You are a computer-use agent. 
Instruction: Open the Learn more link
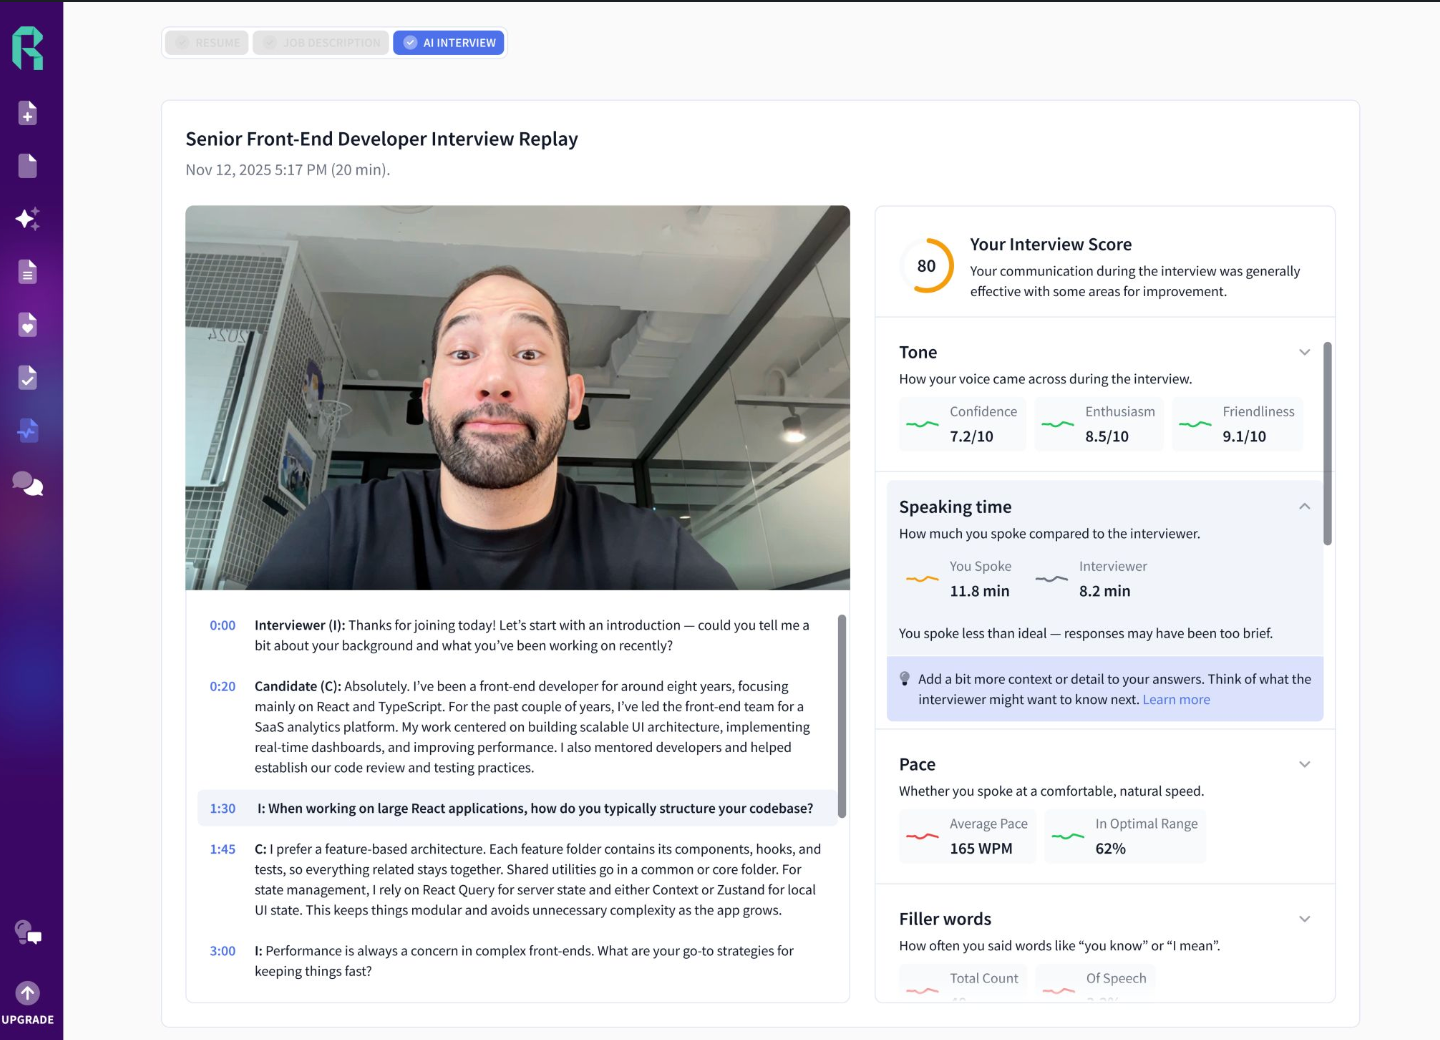click(1176, 700)
